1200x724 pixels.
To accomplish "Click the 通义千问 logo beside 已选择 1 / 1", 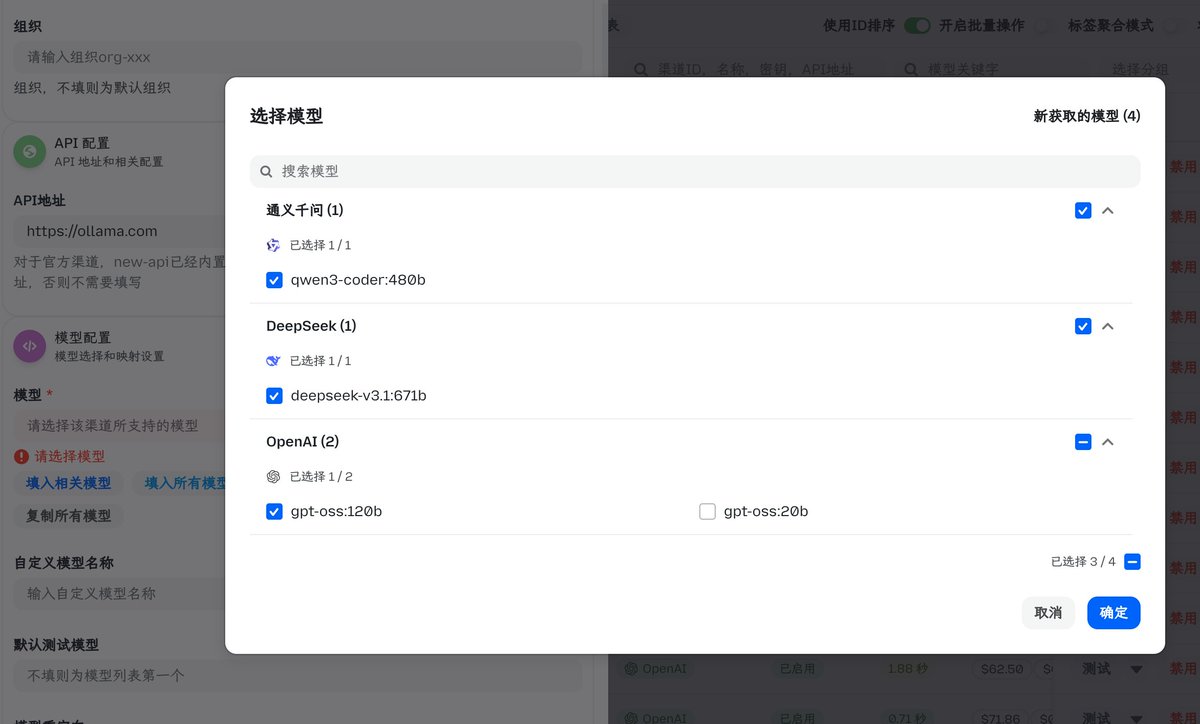I will [x=273, y=245].
